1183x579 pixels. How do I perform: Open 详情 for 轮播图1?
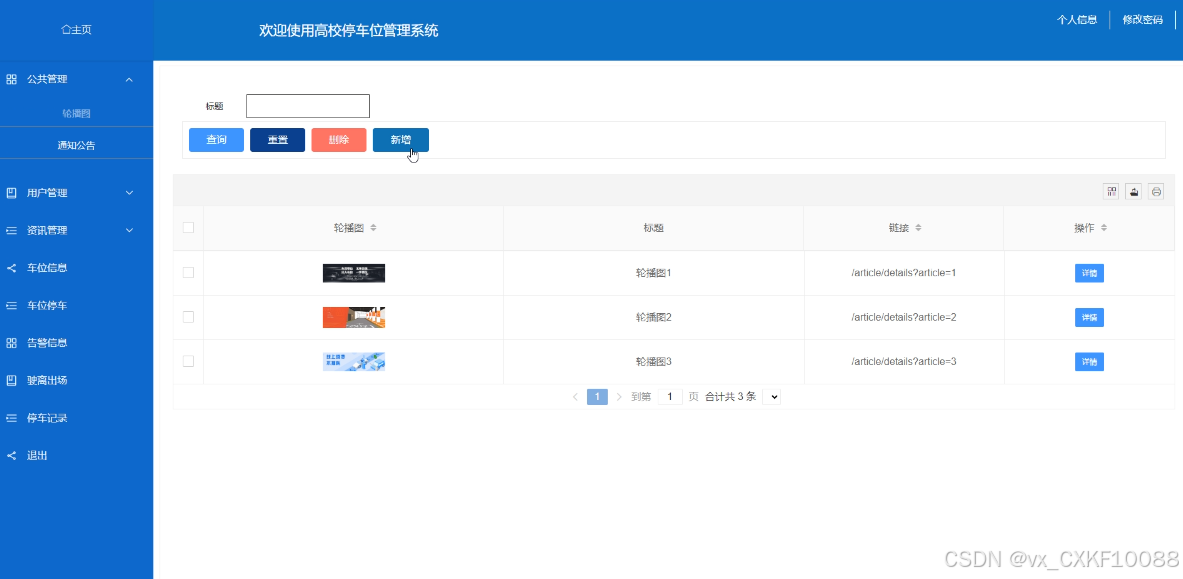point(1089,273)
